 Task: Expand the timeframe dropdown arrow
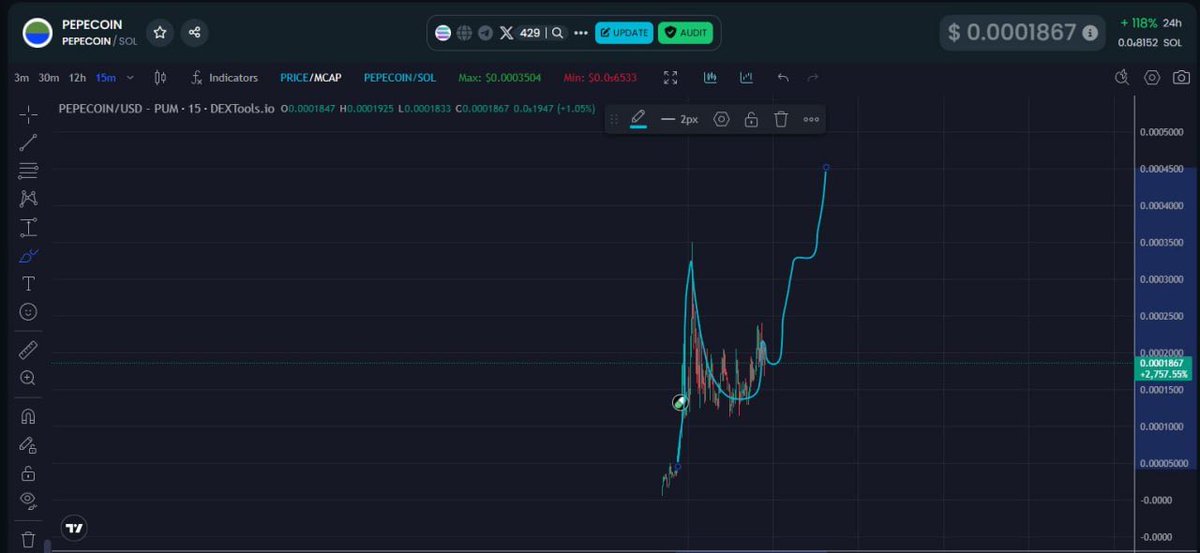pos(131,77)
